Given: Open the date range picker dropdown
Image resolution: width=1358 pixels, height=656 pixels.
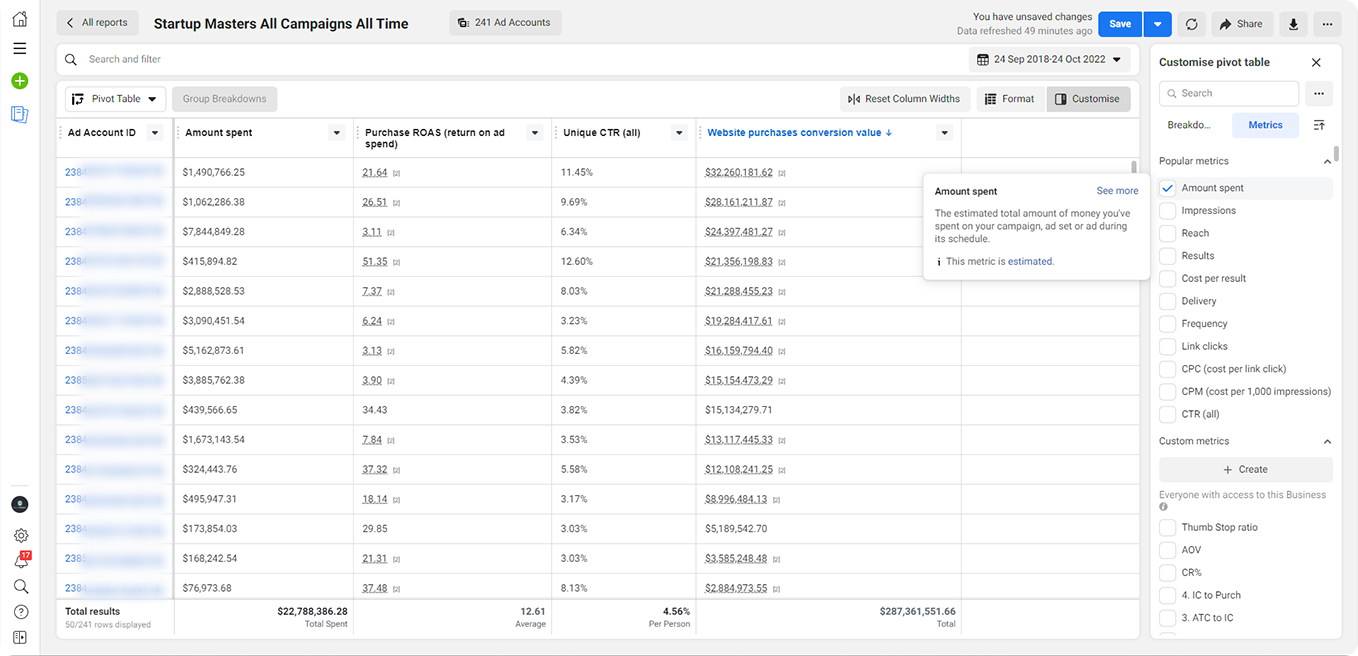Looking at the screenshot, I should click(x=1049, y=59).
